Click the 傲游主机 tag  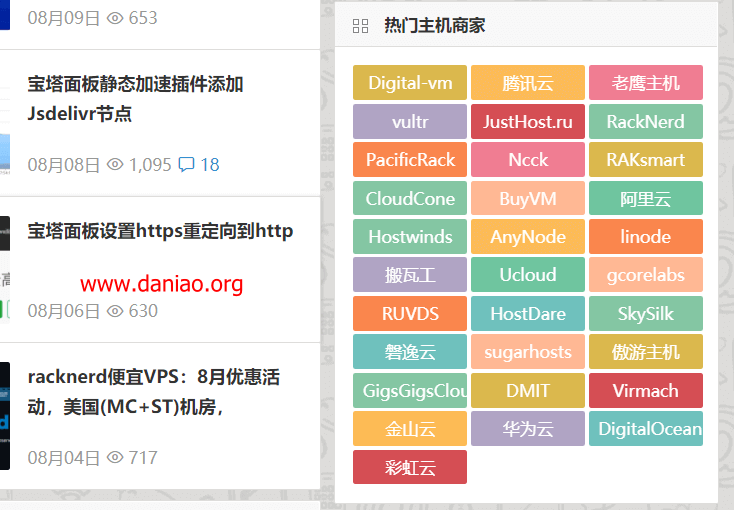(x=646, y=352)
